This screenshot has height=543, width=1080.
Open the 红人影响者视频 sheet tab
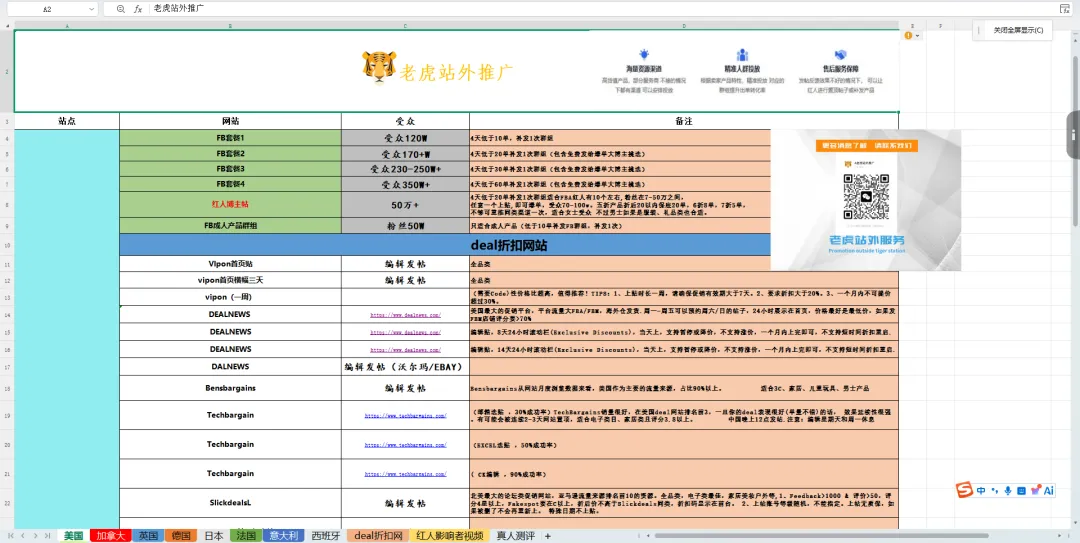(450, 535)
